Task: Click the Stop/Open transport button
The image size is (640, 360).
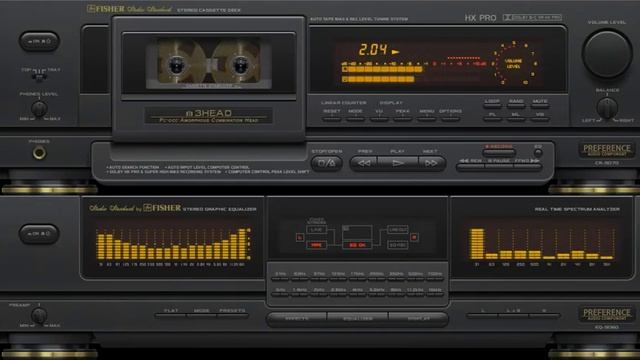Action: pos(327,163)
